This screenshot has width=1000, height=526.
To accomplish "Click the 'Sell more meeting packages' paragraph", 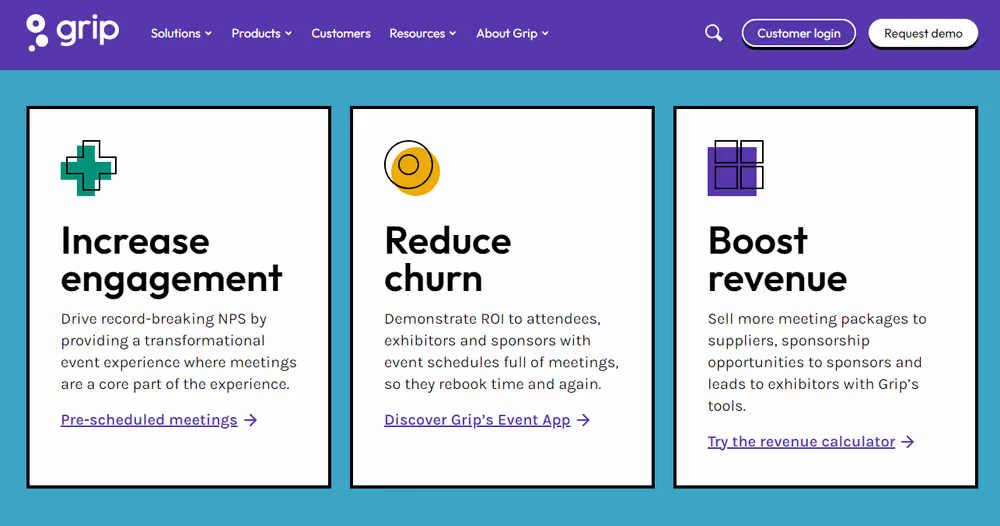I will click(817, 362).
